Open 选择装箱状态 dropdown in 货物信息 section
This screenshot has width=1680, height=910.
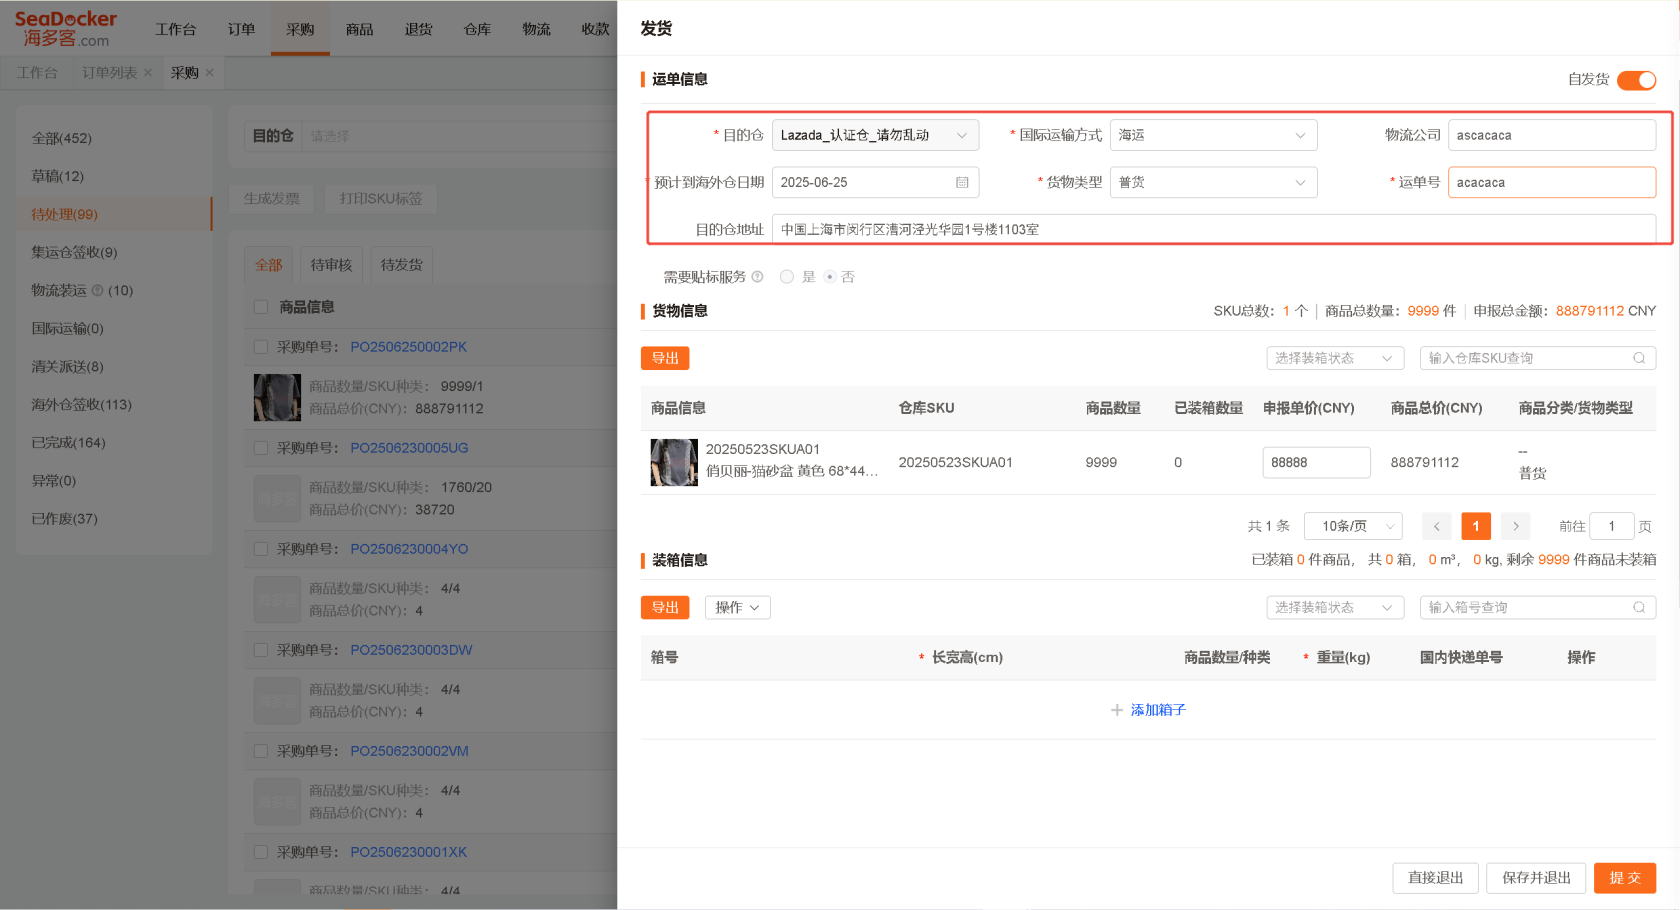tap(1335, 358)
